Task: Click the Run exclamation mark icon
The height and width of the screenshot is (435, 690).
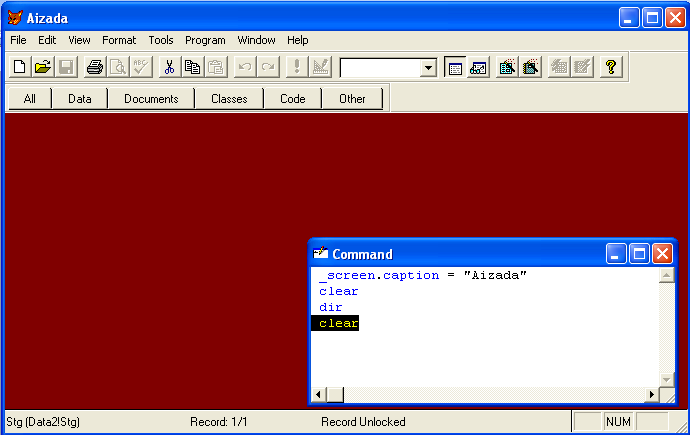Action: 297,67
